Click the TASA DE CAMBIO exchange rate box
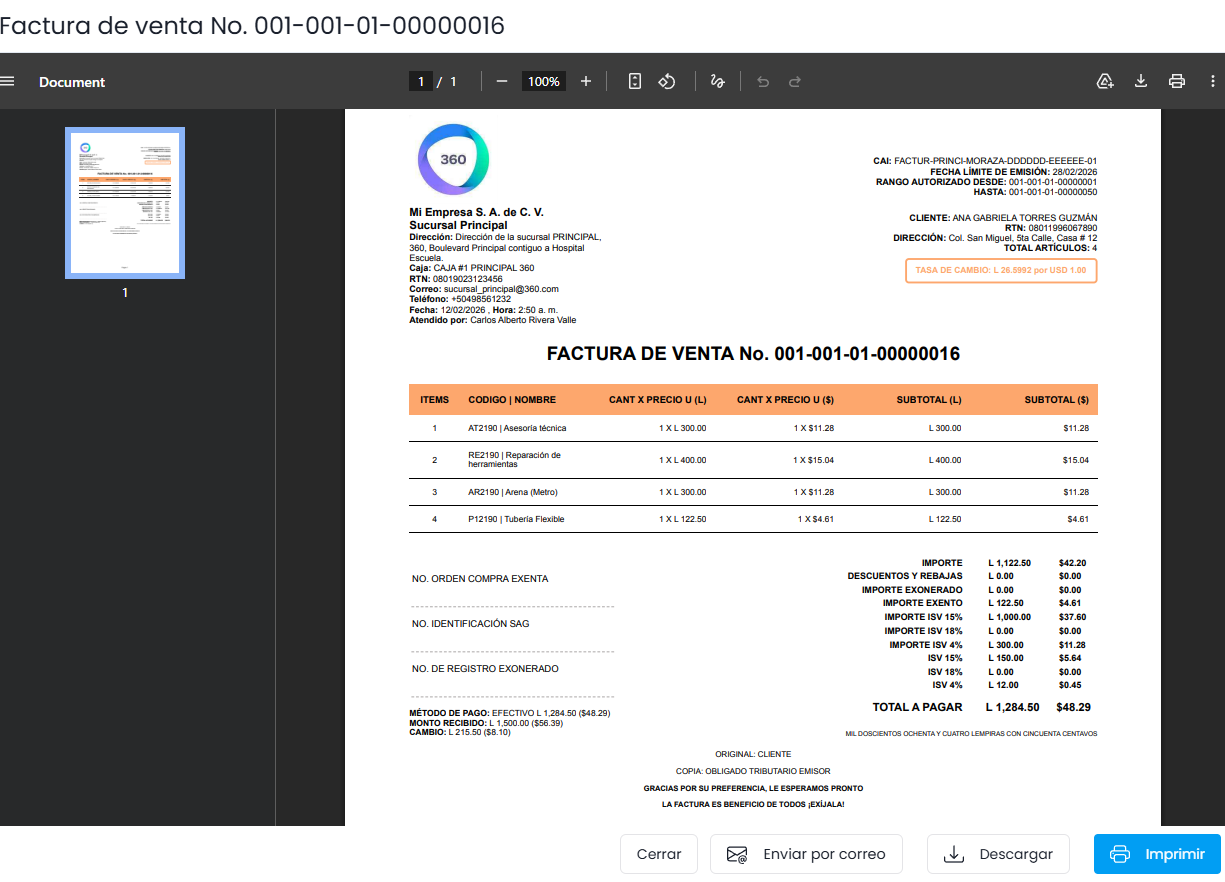This screenshot has width=1225, height=882. (x=1001, y=270)
